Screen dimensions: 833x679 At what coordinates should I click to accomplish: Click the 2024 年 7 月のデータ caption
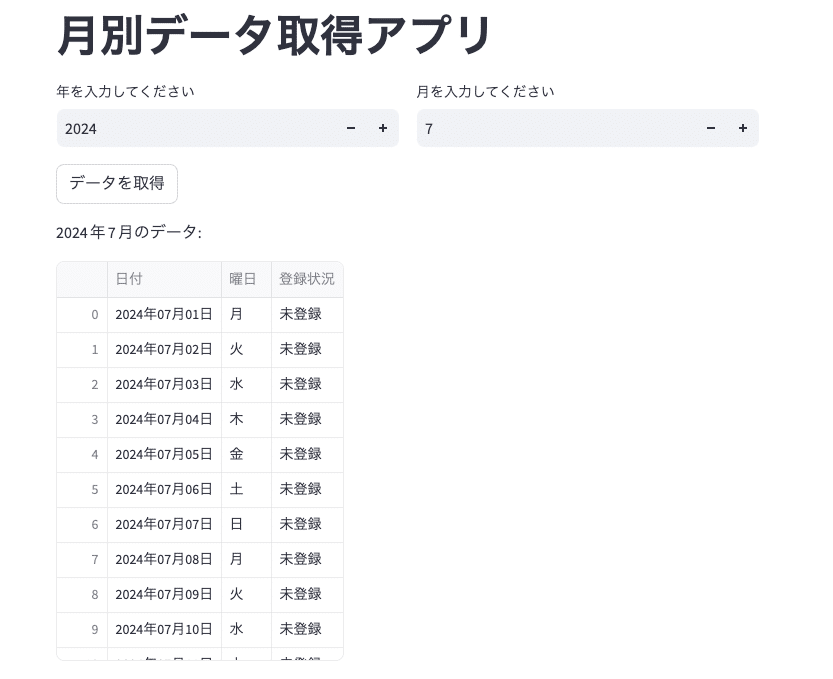click(x=129, y=232)
